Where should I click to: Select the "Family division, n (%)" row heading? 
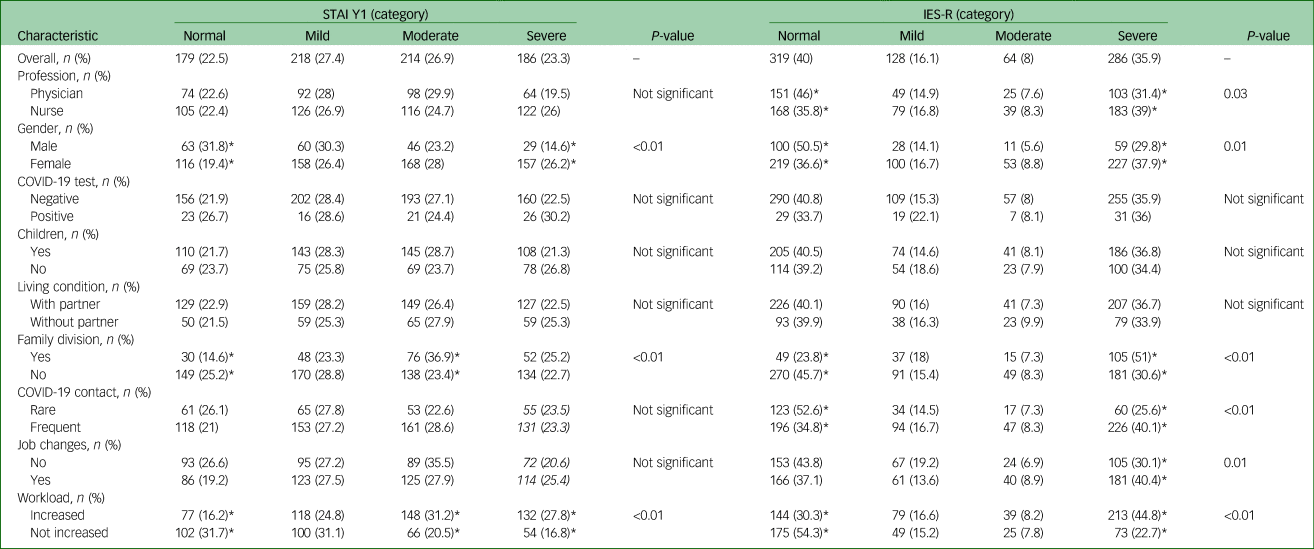[67, 340]
